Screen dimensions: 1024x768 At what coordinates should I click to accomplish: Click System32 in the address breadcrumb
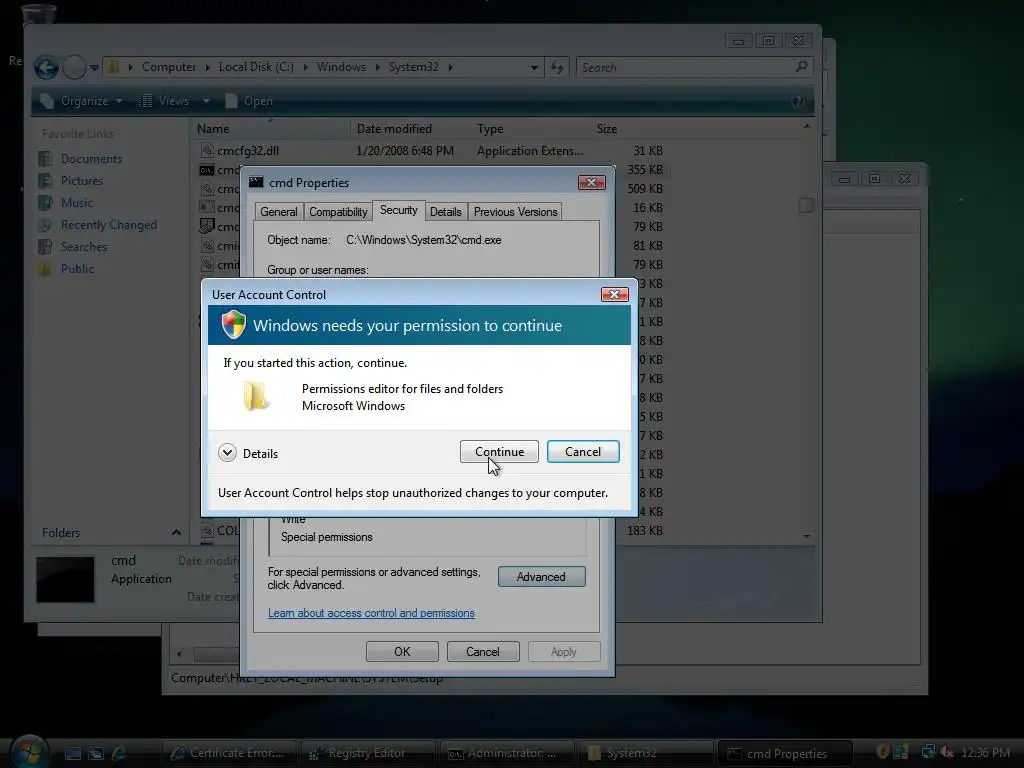413,67
